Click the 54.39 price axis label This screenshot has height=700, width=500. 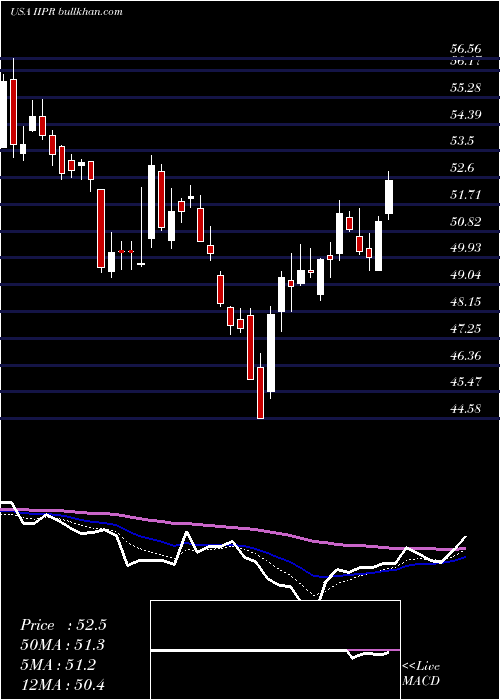[466, 115]
